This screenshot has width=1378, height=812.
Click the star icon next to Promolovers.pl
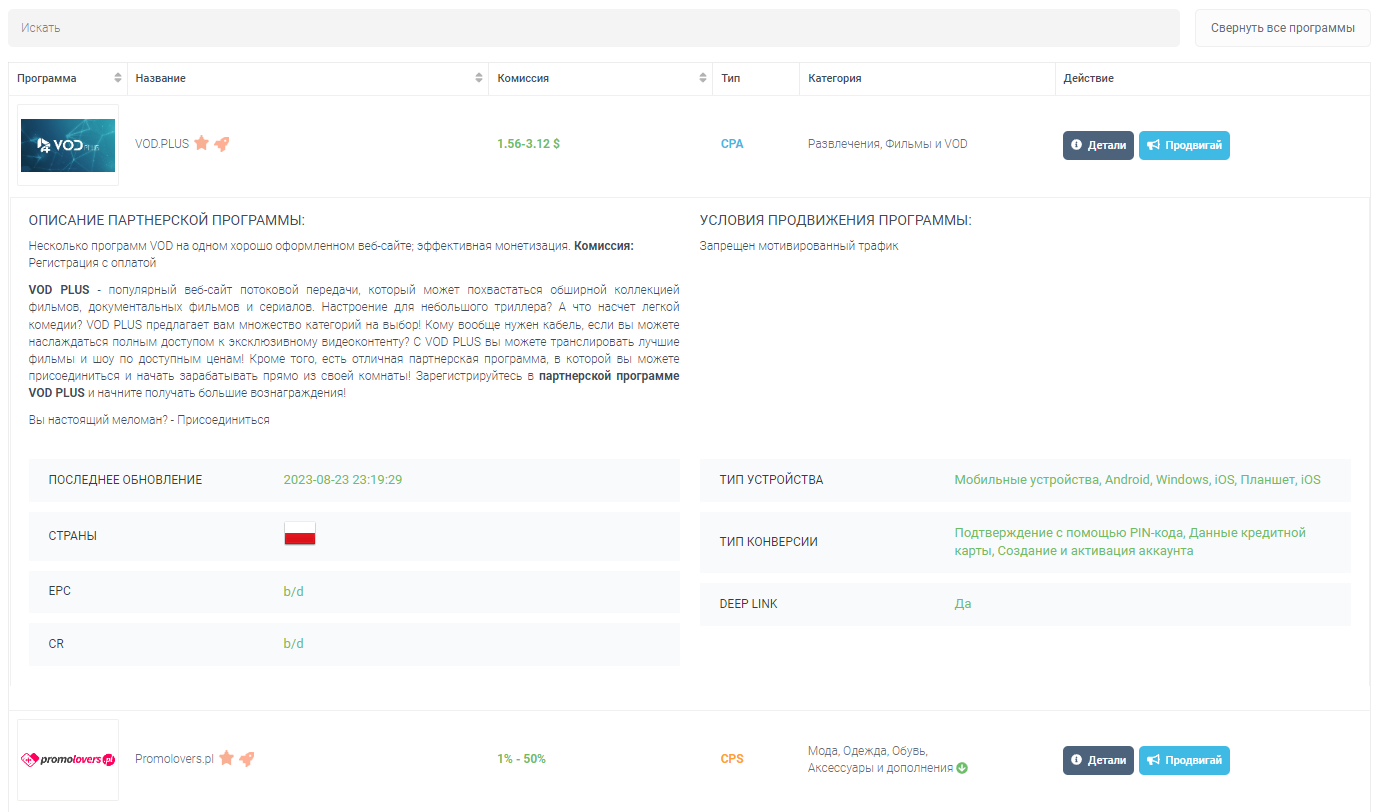pyautogui.click(x=227, y=758)
